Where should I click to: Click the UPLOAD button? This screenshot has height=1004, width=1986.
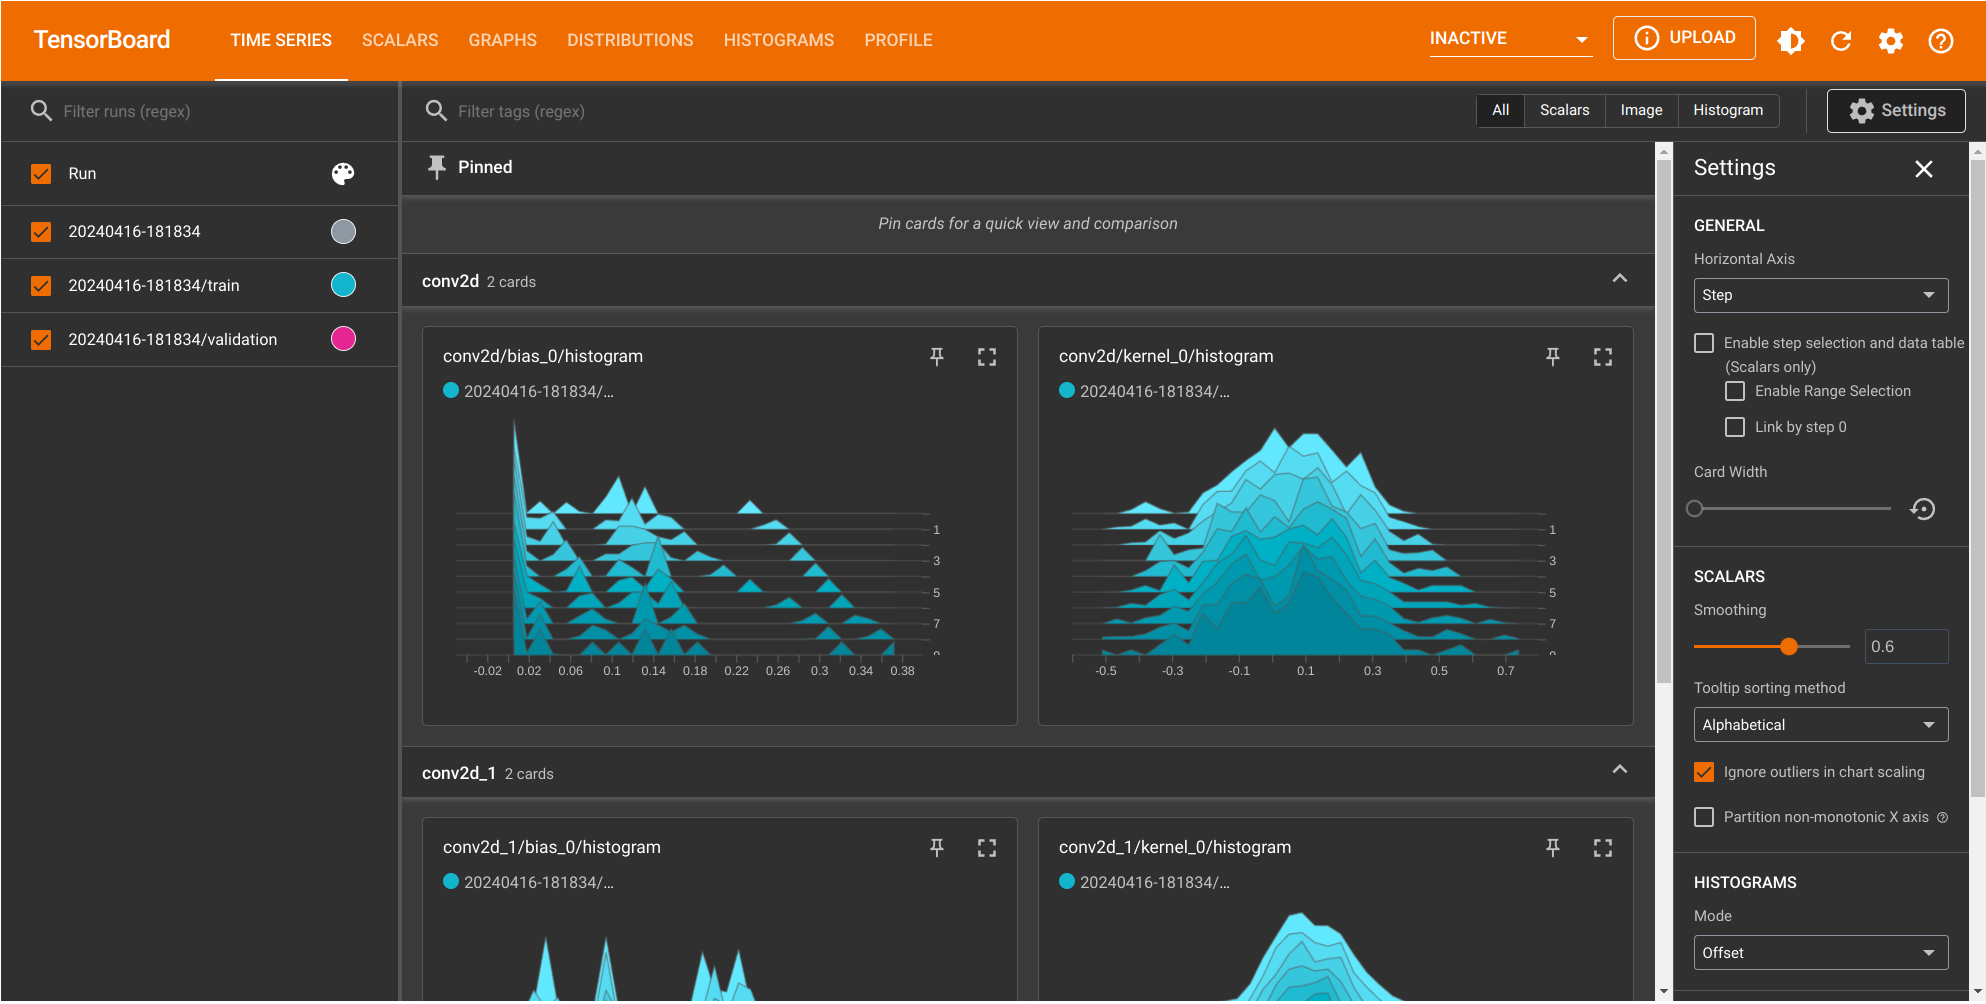coord(1684,38)
